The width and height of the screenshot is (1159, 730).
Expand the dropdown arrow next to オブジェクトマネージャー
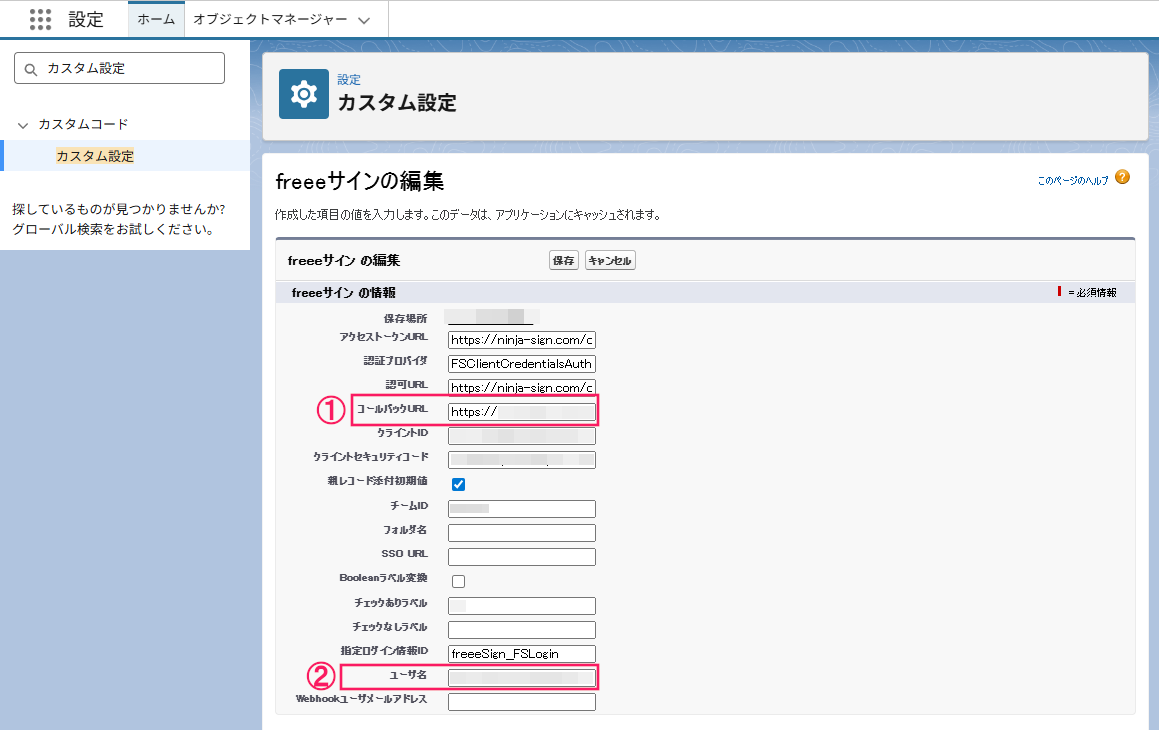(x=364, y=20)
